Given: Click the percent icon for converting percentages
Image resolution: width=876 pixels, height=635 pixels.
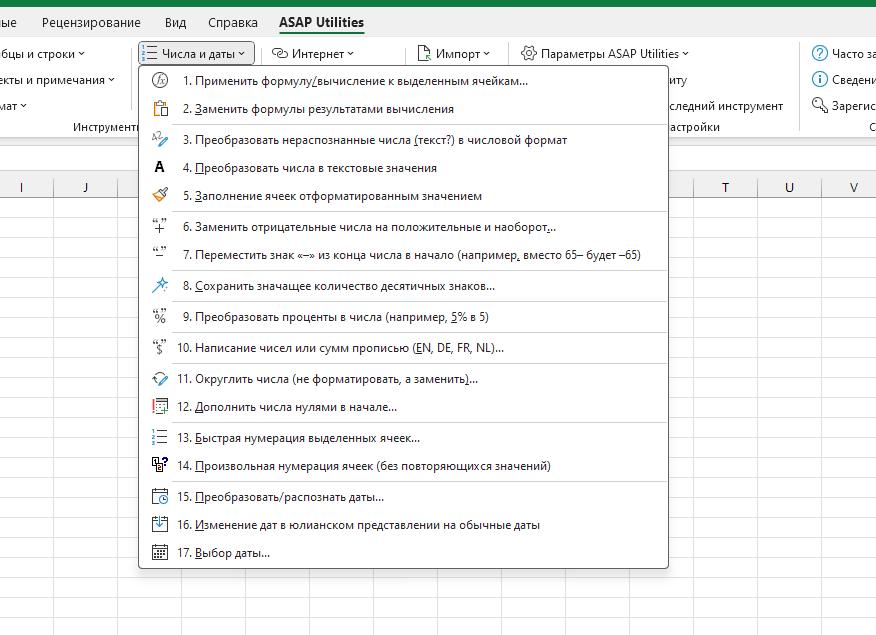Looking at the screenshot, I should (159, 317).
